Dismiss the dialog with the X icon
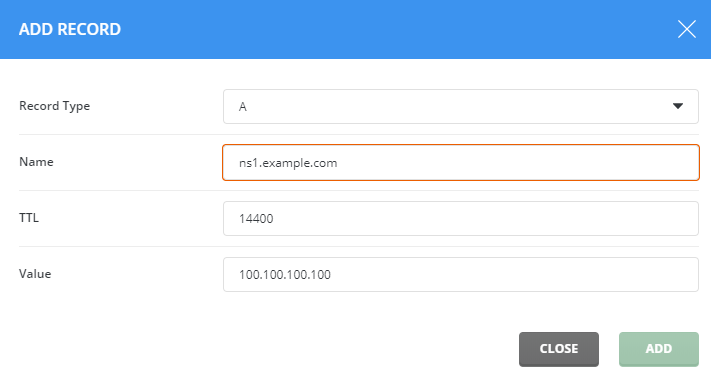The height and width of the screenshot is (374, 711). [687, 29]
